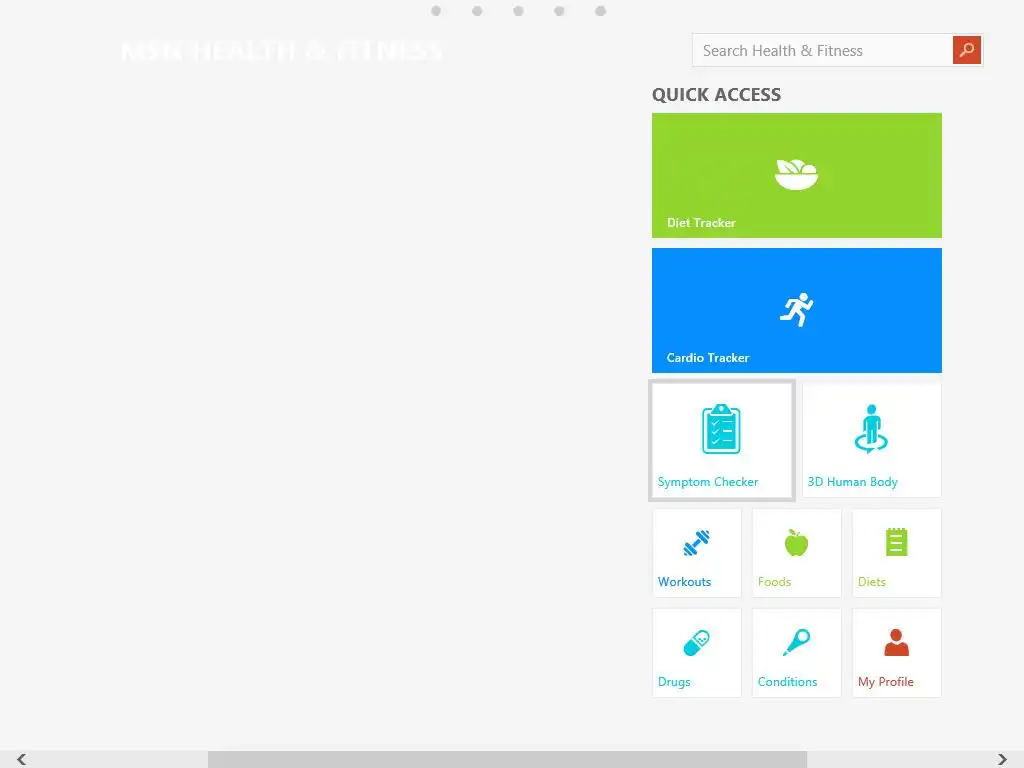Open the Diet Tracker tile
Screen dimensions: 1024x768
797,175
